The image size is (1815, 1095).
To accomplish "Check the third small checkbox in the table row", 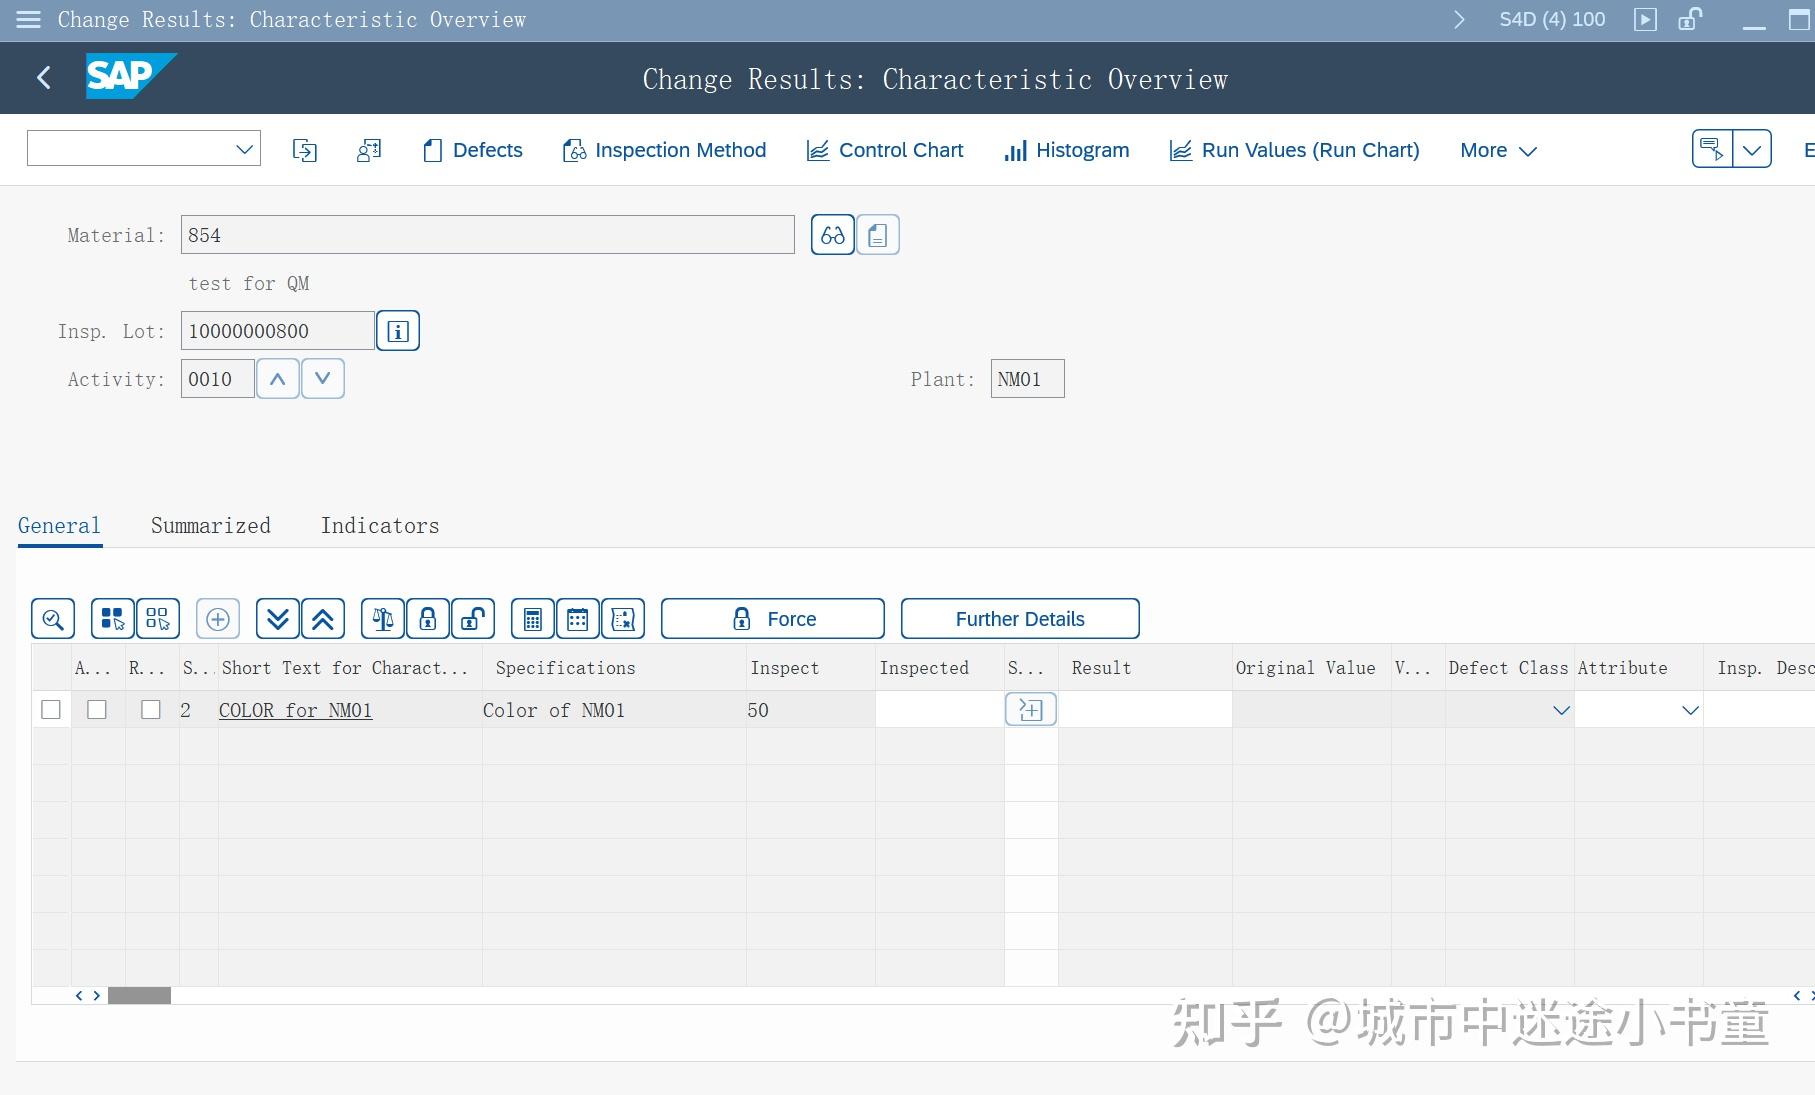I will 151,709.
